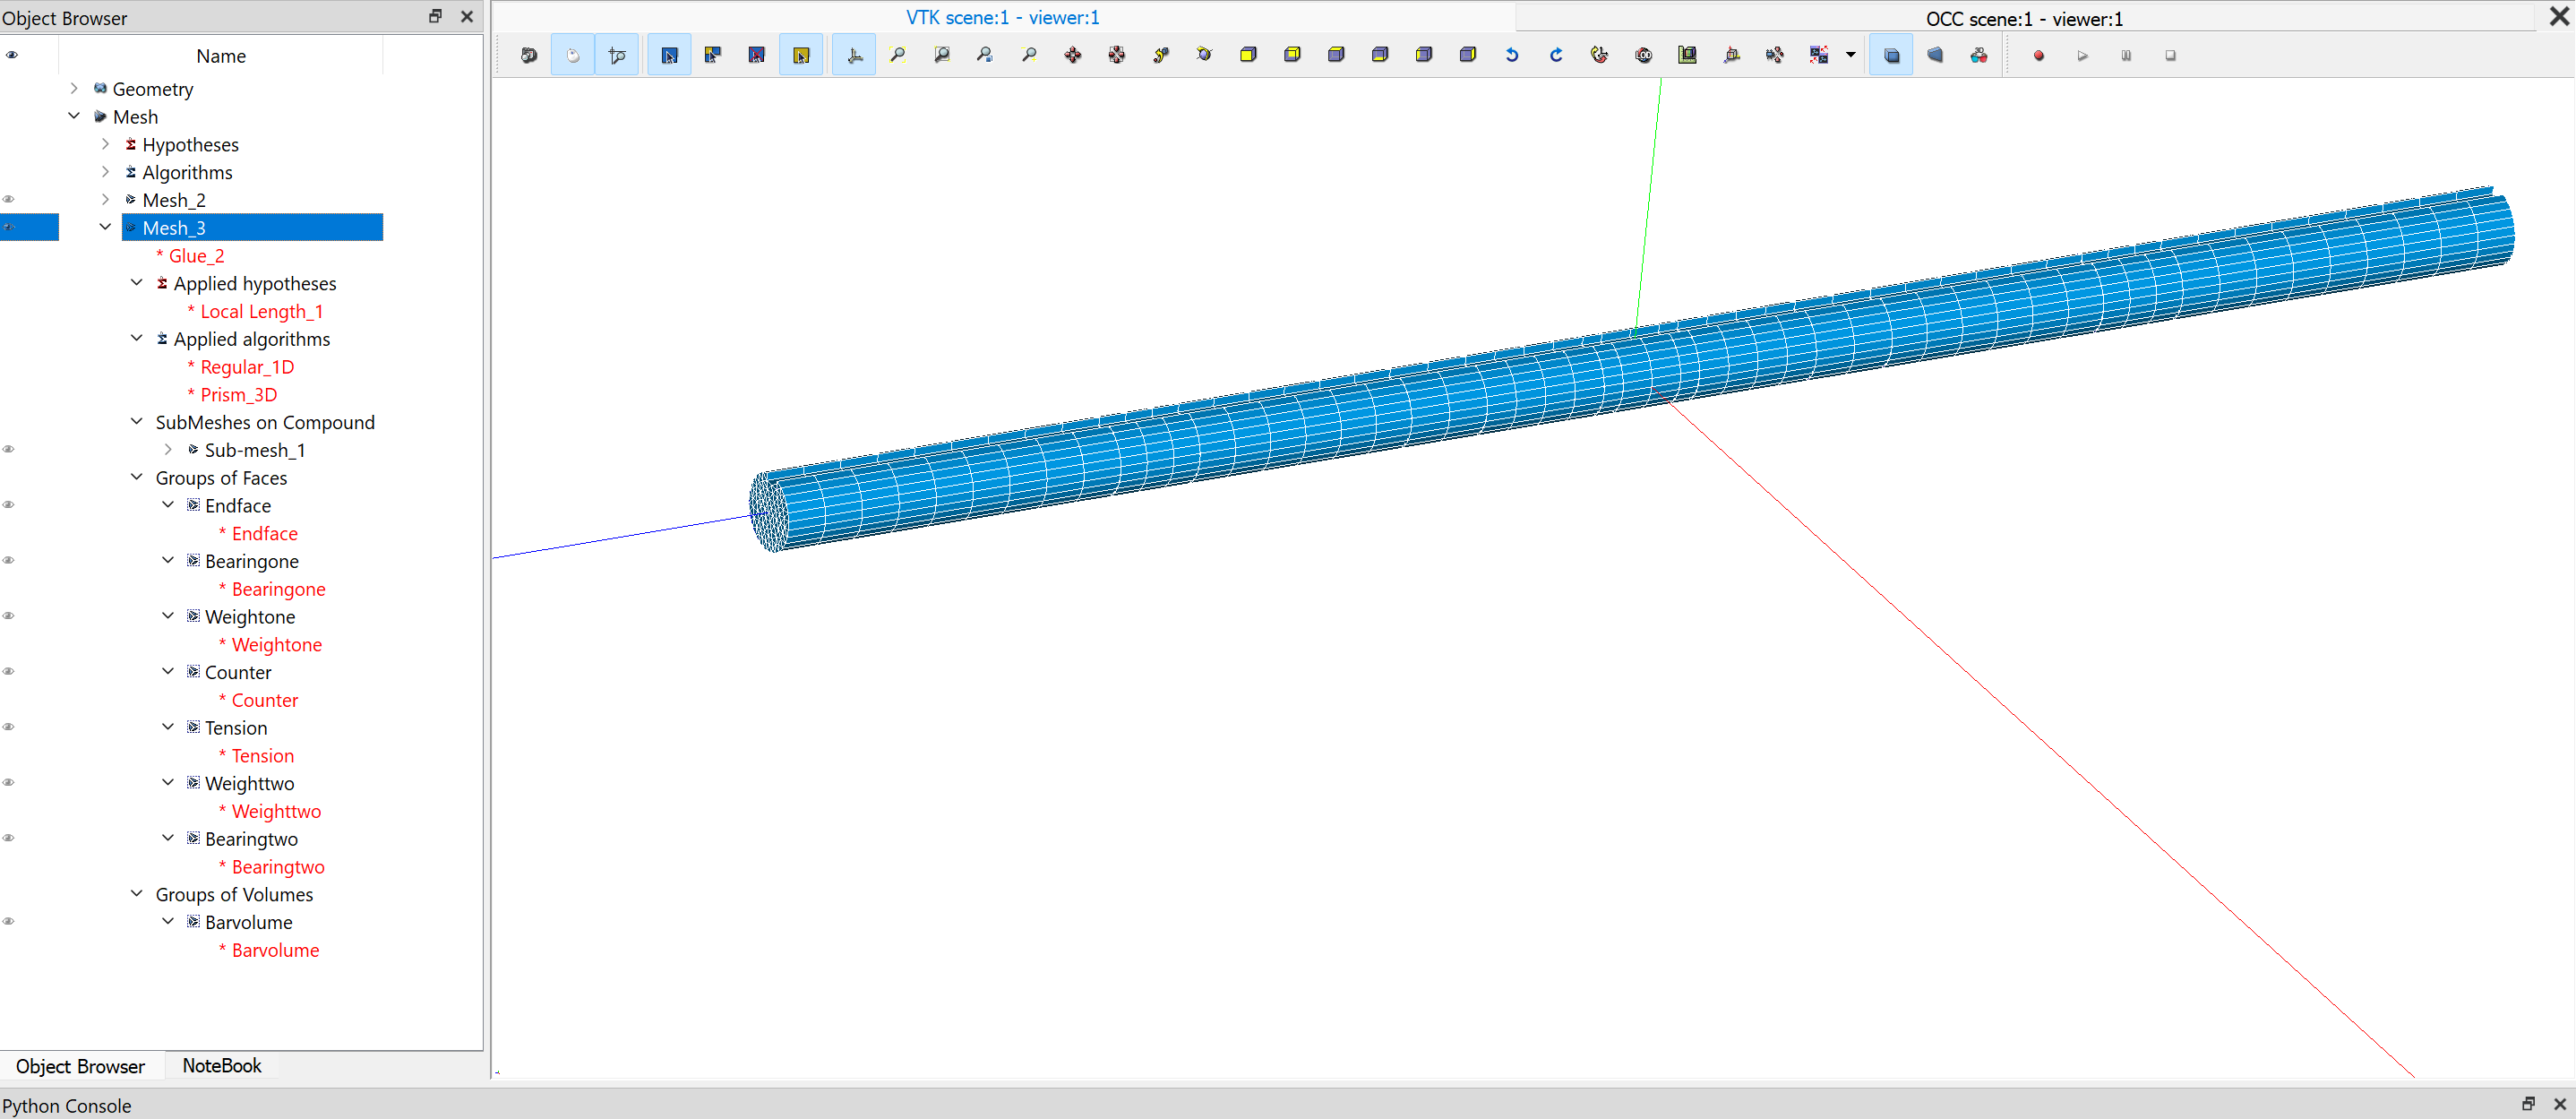This screenshot has height=1119, width=2576.
Task: Click the Dump View camera icon
Action: tap(529, 56)
